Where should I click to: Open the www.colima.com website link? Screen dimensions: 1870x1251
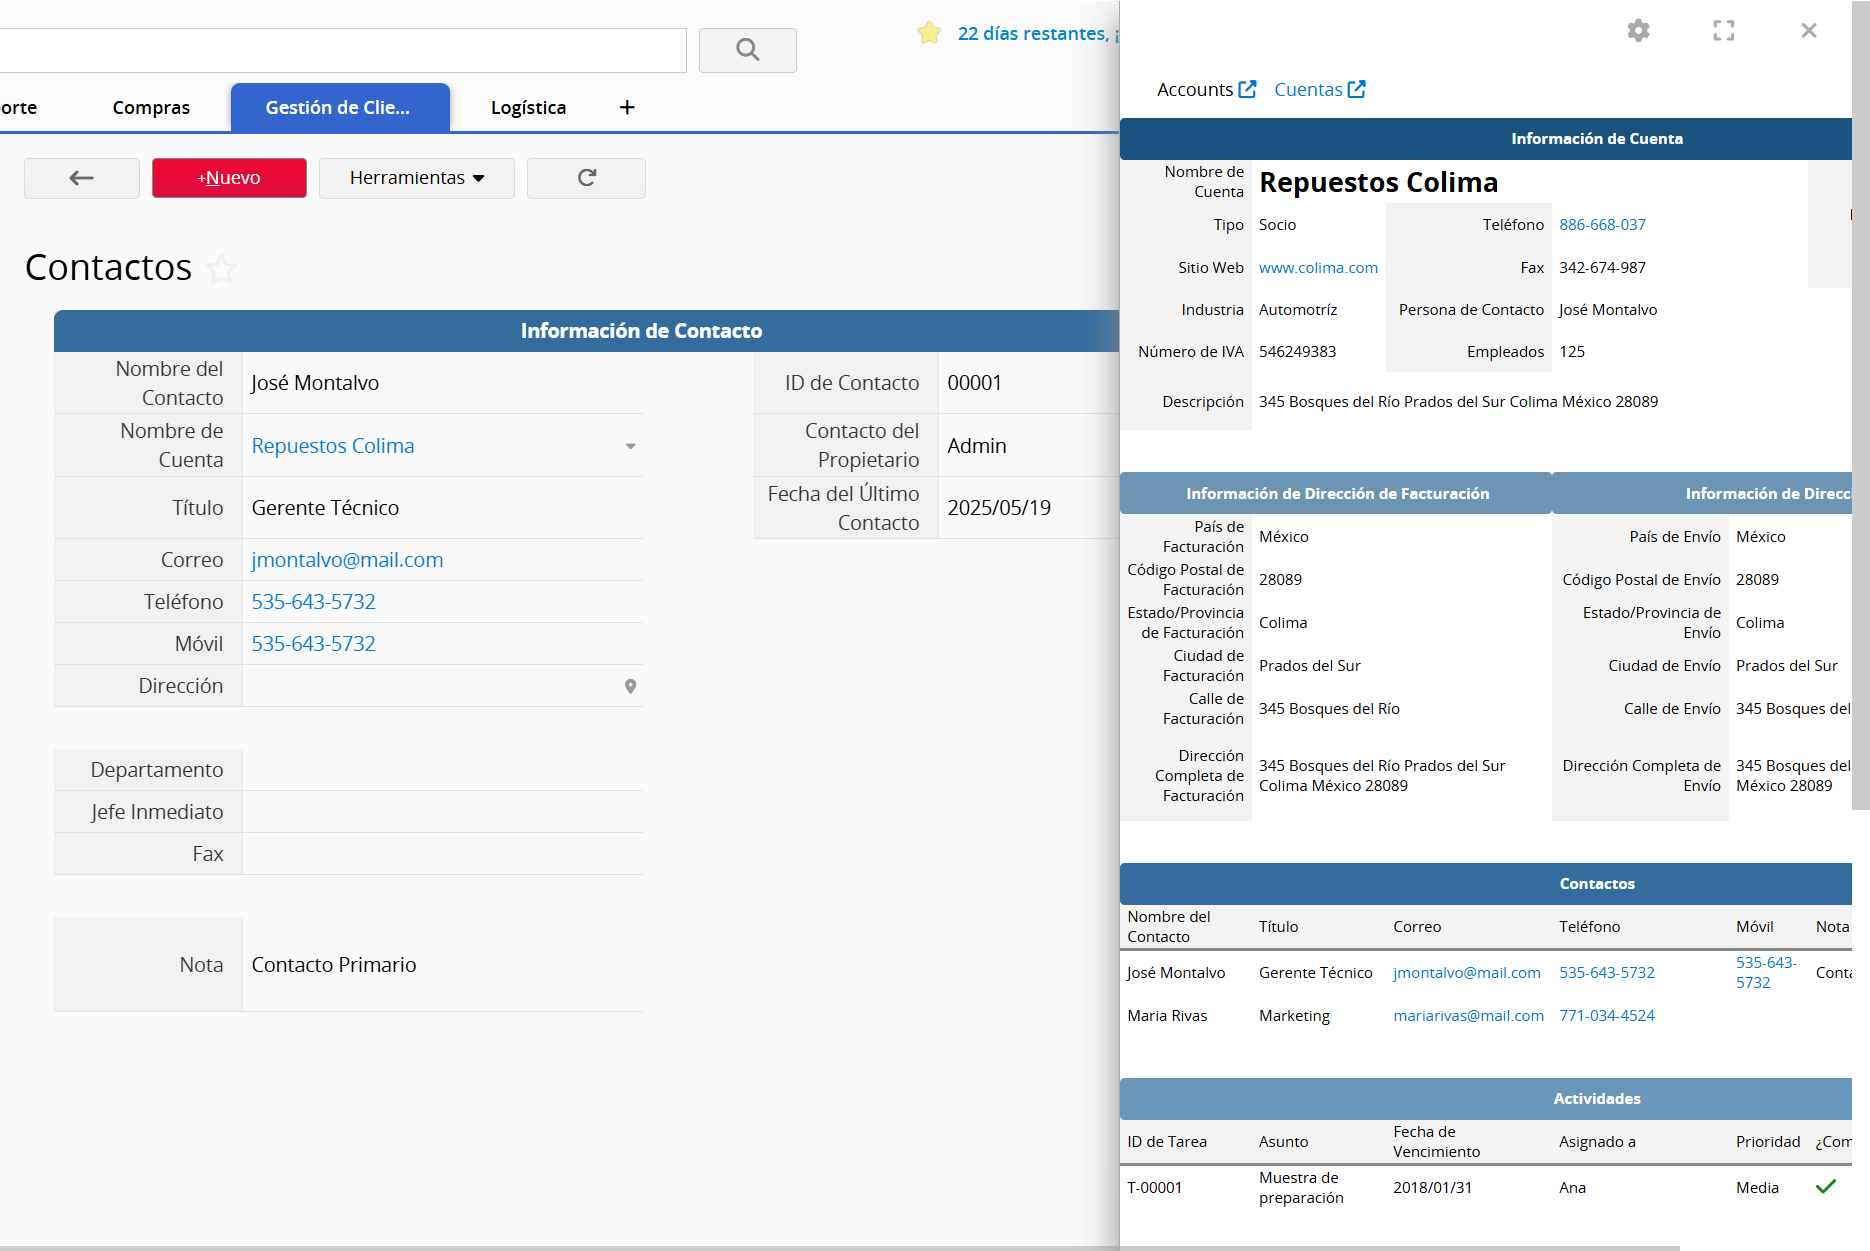[1317, 268]
